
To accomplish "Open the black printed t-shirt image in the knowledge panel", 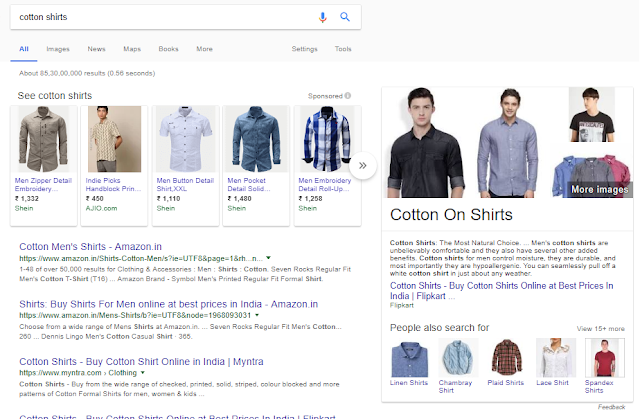I will point(591,115).
